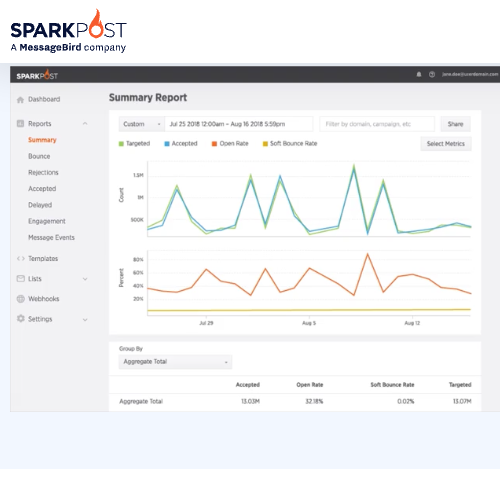Click the Summary Report heading
The height and width of the screenshot is (500, 500).
(x=148, y=98)
